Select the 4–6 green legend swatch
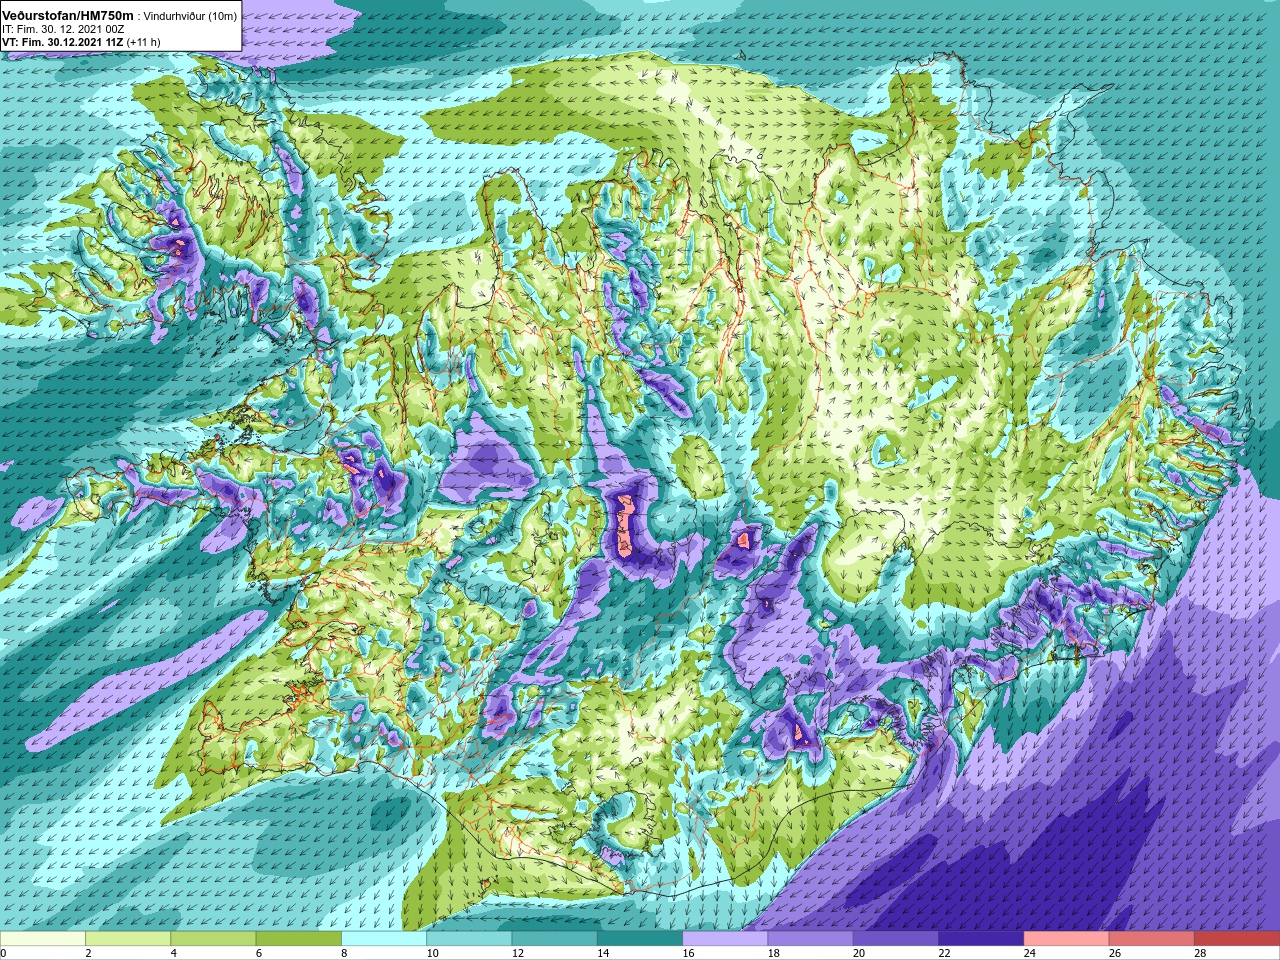Viewport: 1280px width, 960px height. 213,939
